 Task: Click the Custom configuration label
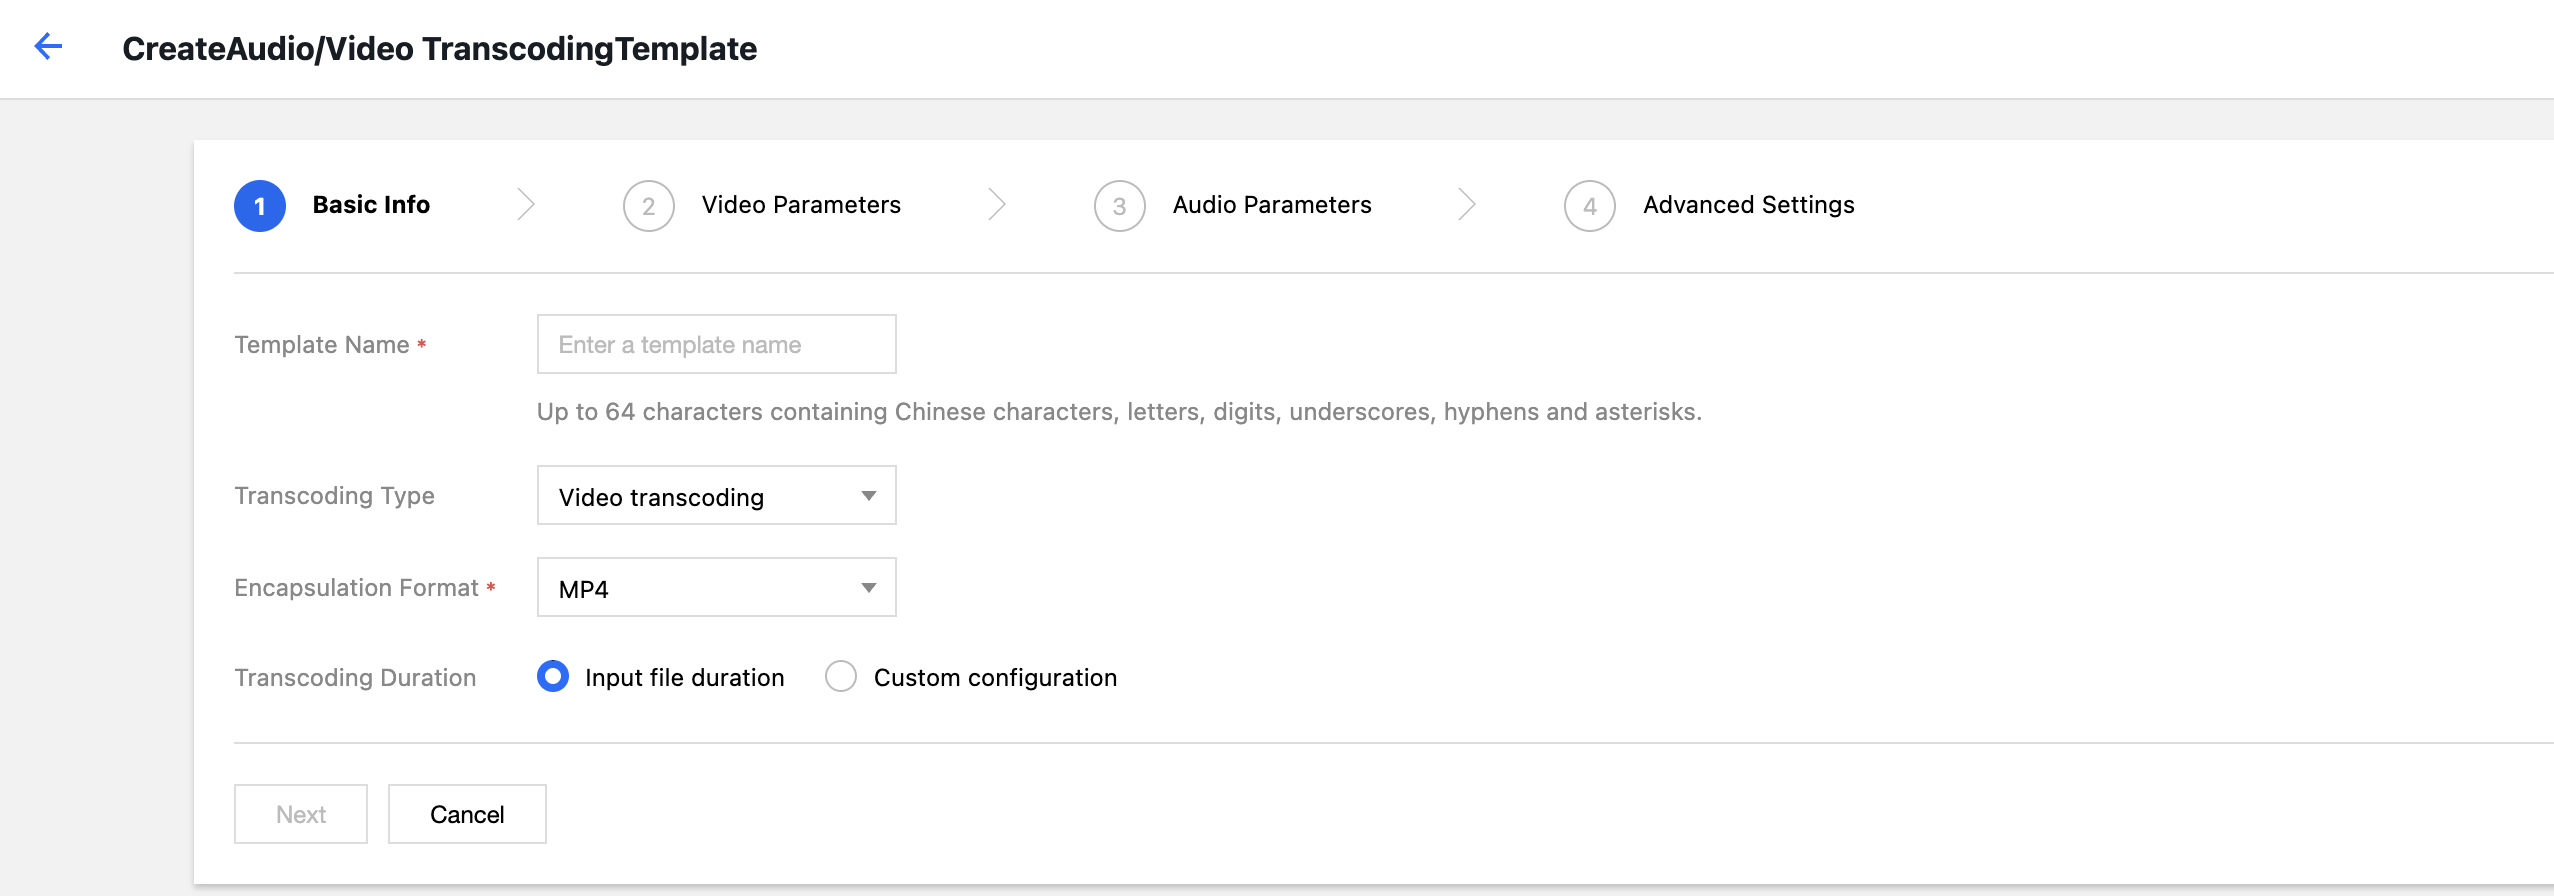[x=994, y=678]
